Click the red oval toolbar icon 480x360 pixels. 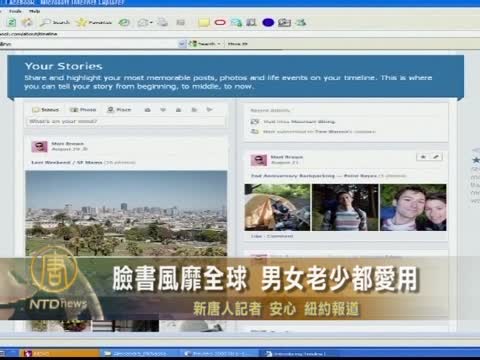pyautogui.click(x=220, y=23)
